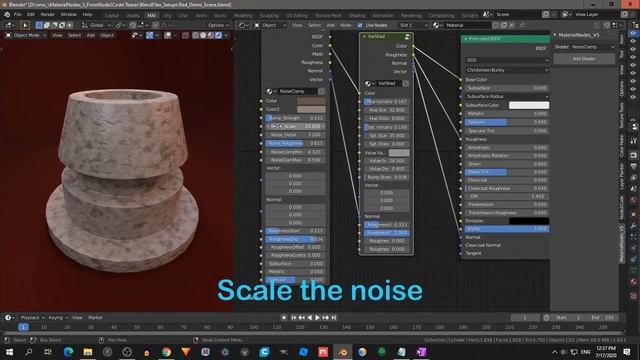Click the timeline editor type icon
The image size is (640, 360).
9,318
